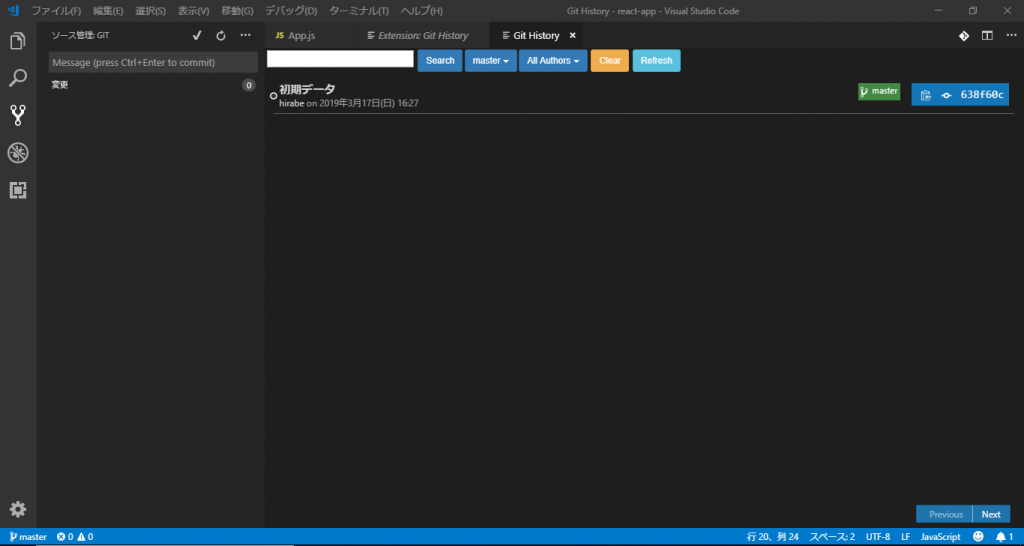Focus the commit message input field

pyautogui.click(x=153, y=63)
